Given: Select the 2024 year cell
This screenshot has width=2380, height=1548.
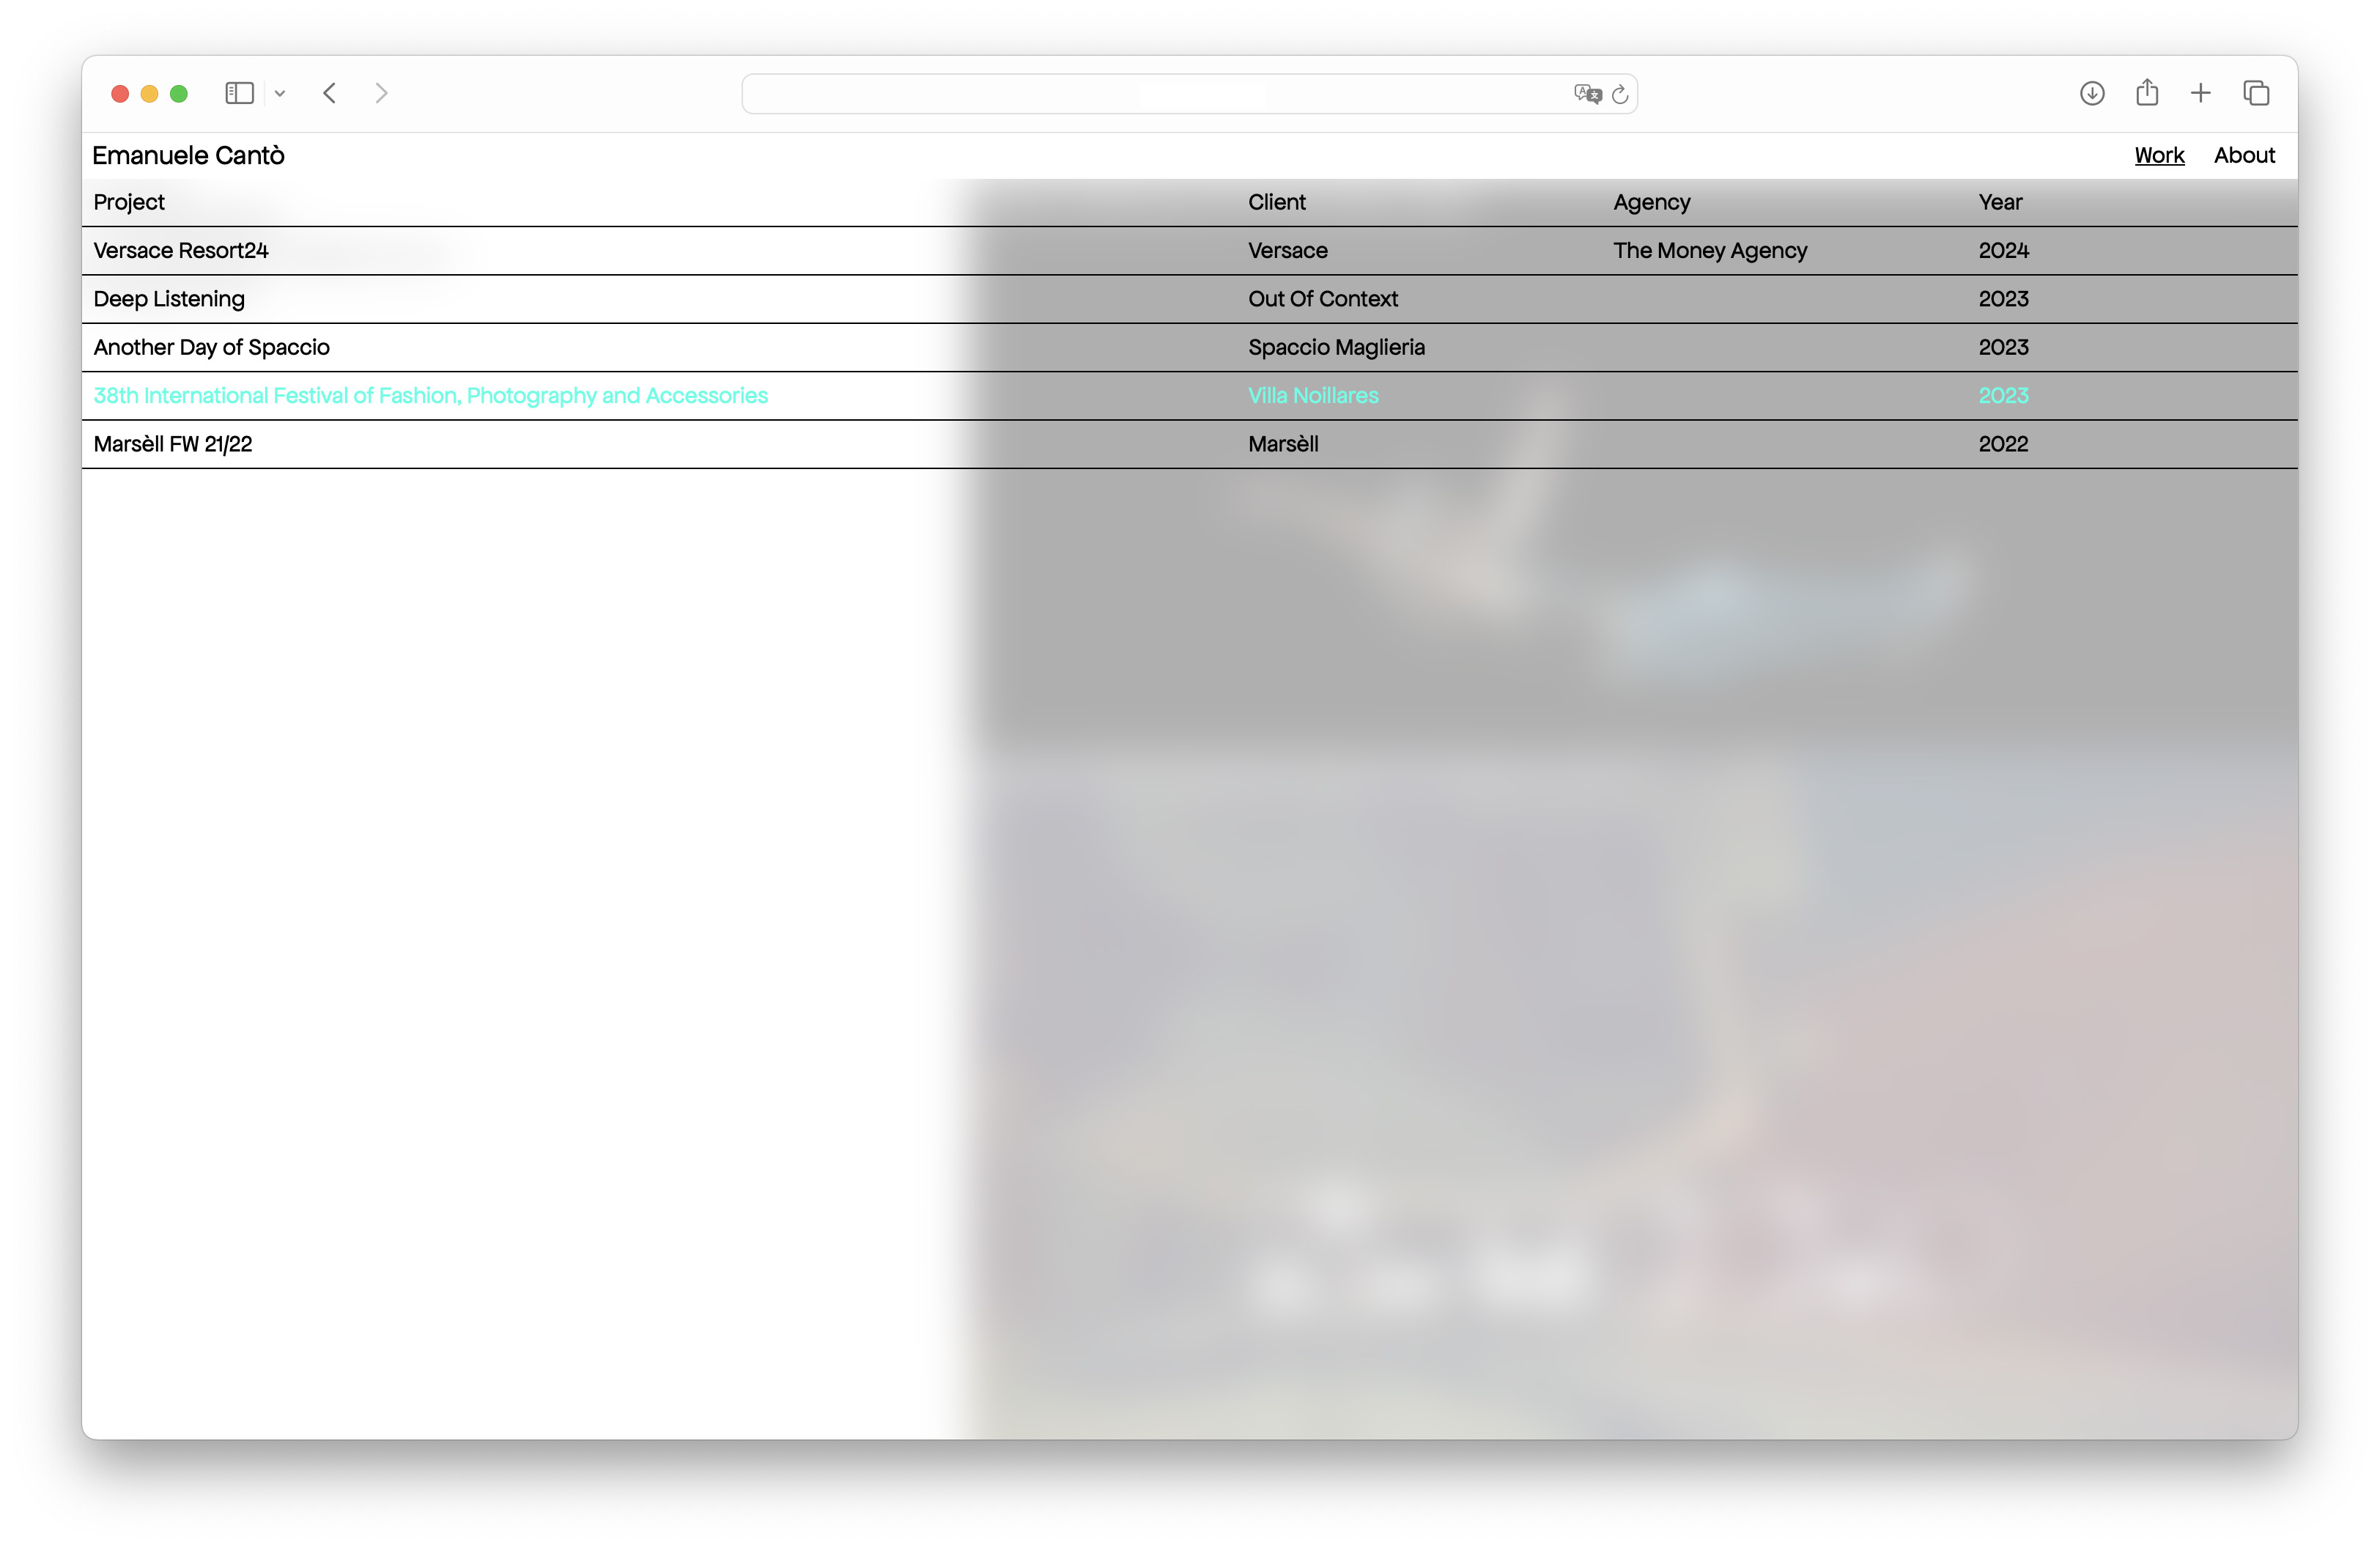Looking at the screenshot, I should 2003,250.
